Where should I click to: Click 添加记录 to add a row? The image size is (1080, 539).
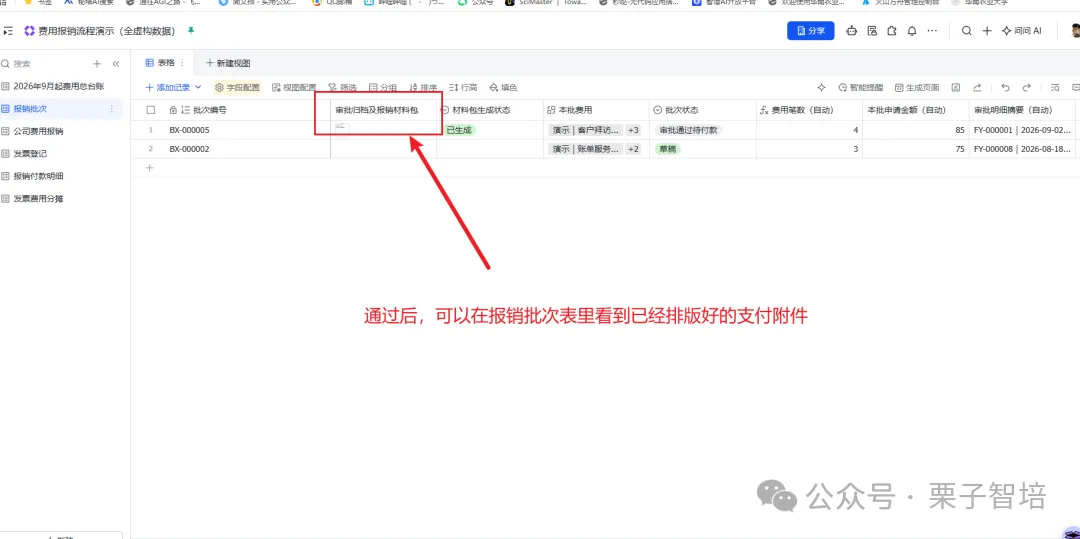tap(167, 87)
